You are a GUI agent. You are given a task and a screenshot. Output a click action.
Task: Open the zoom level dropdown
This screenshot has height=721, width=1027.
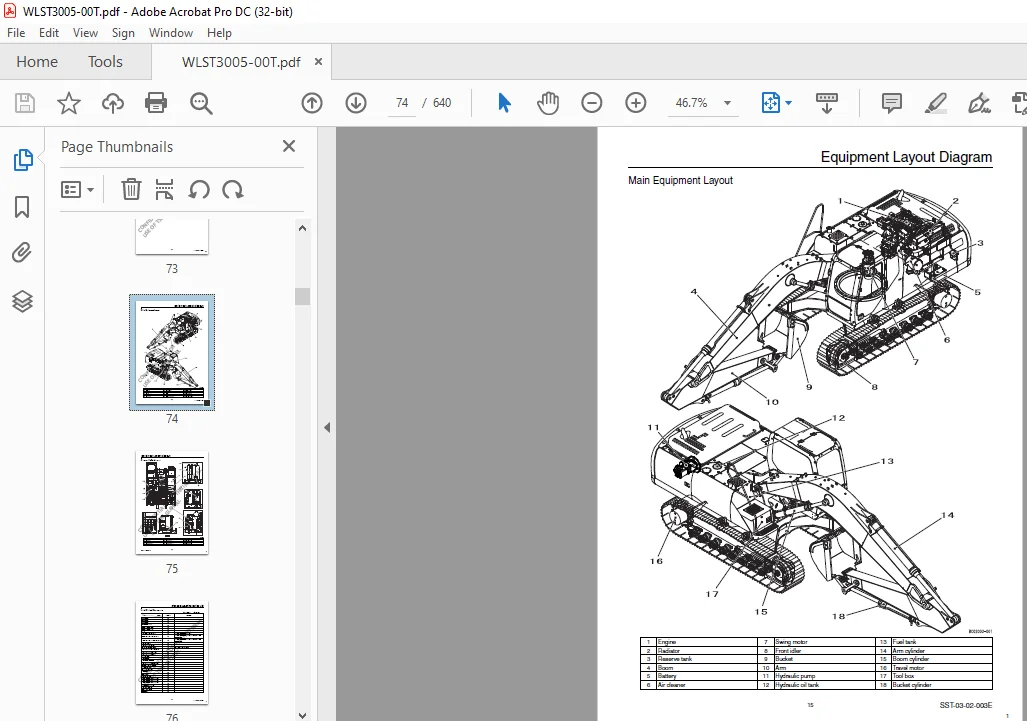point(727,103)
